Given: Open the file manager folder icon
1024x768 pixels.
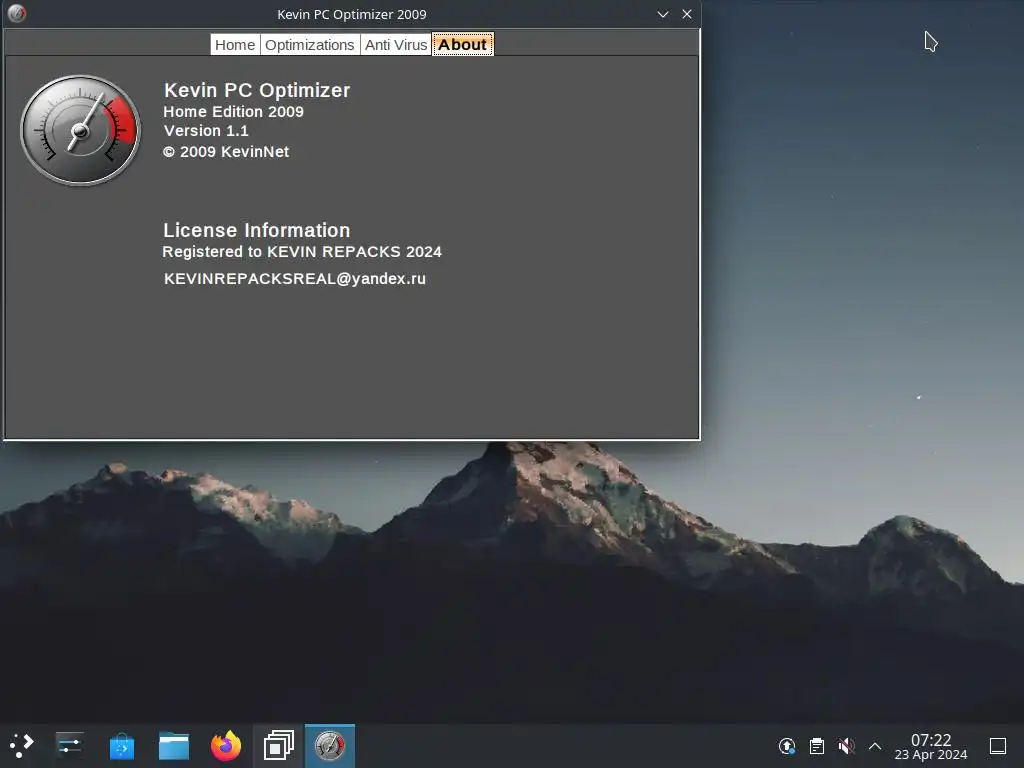Looking at the screenshot, I should point(174,745).
